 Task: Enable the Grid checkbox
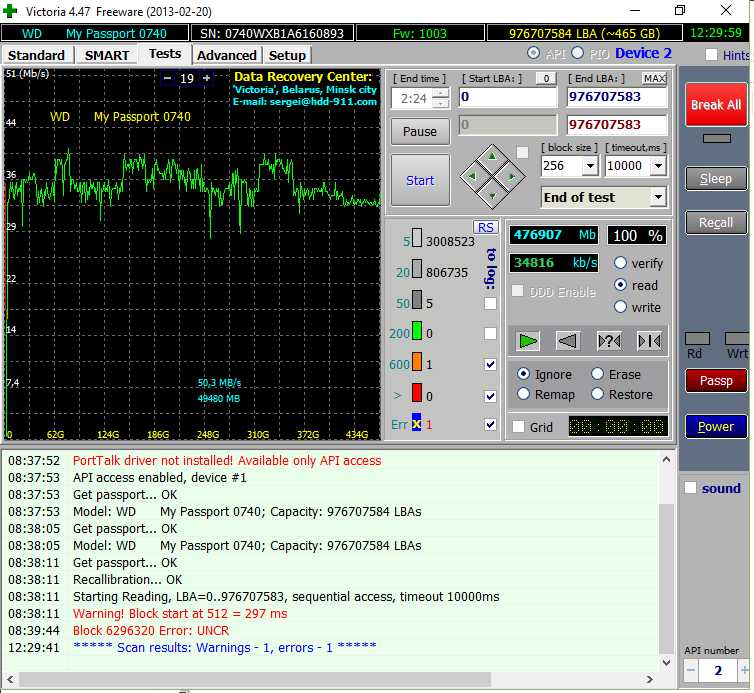click(518, 427)
